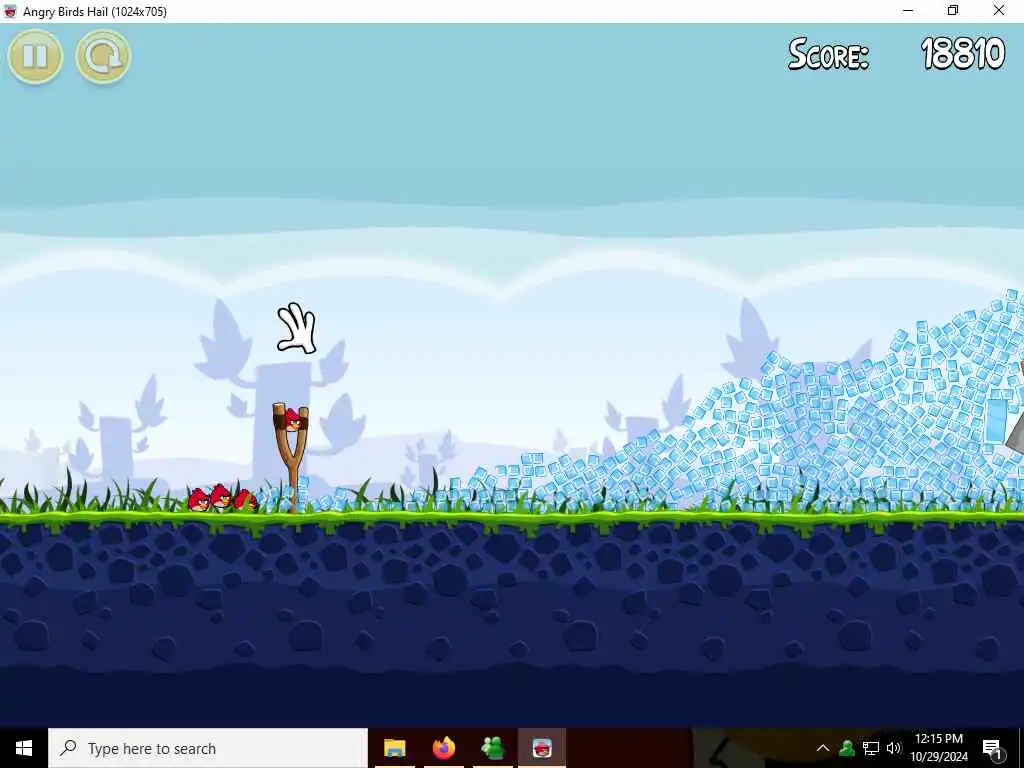Image resolution: width=1024 pixels, height=768 pixels.
Task: Click the 18810 score value
Action: point(963,54)
